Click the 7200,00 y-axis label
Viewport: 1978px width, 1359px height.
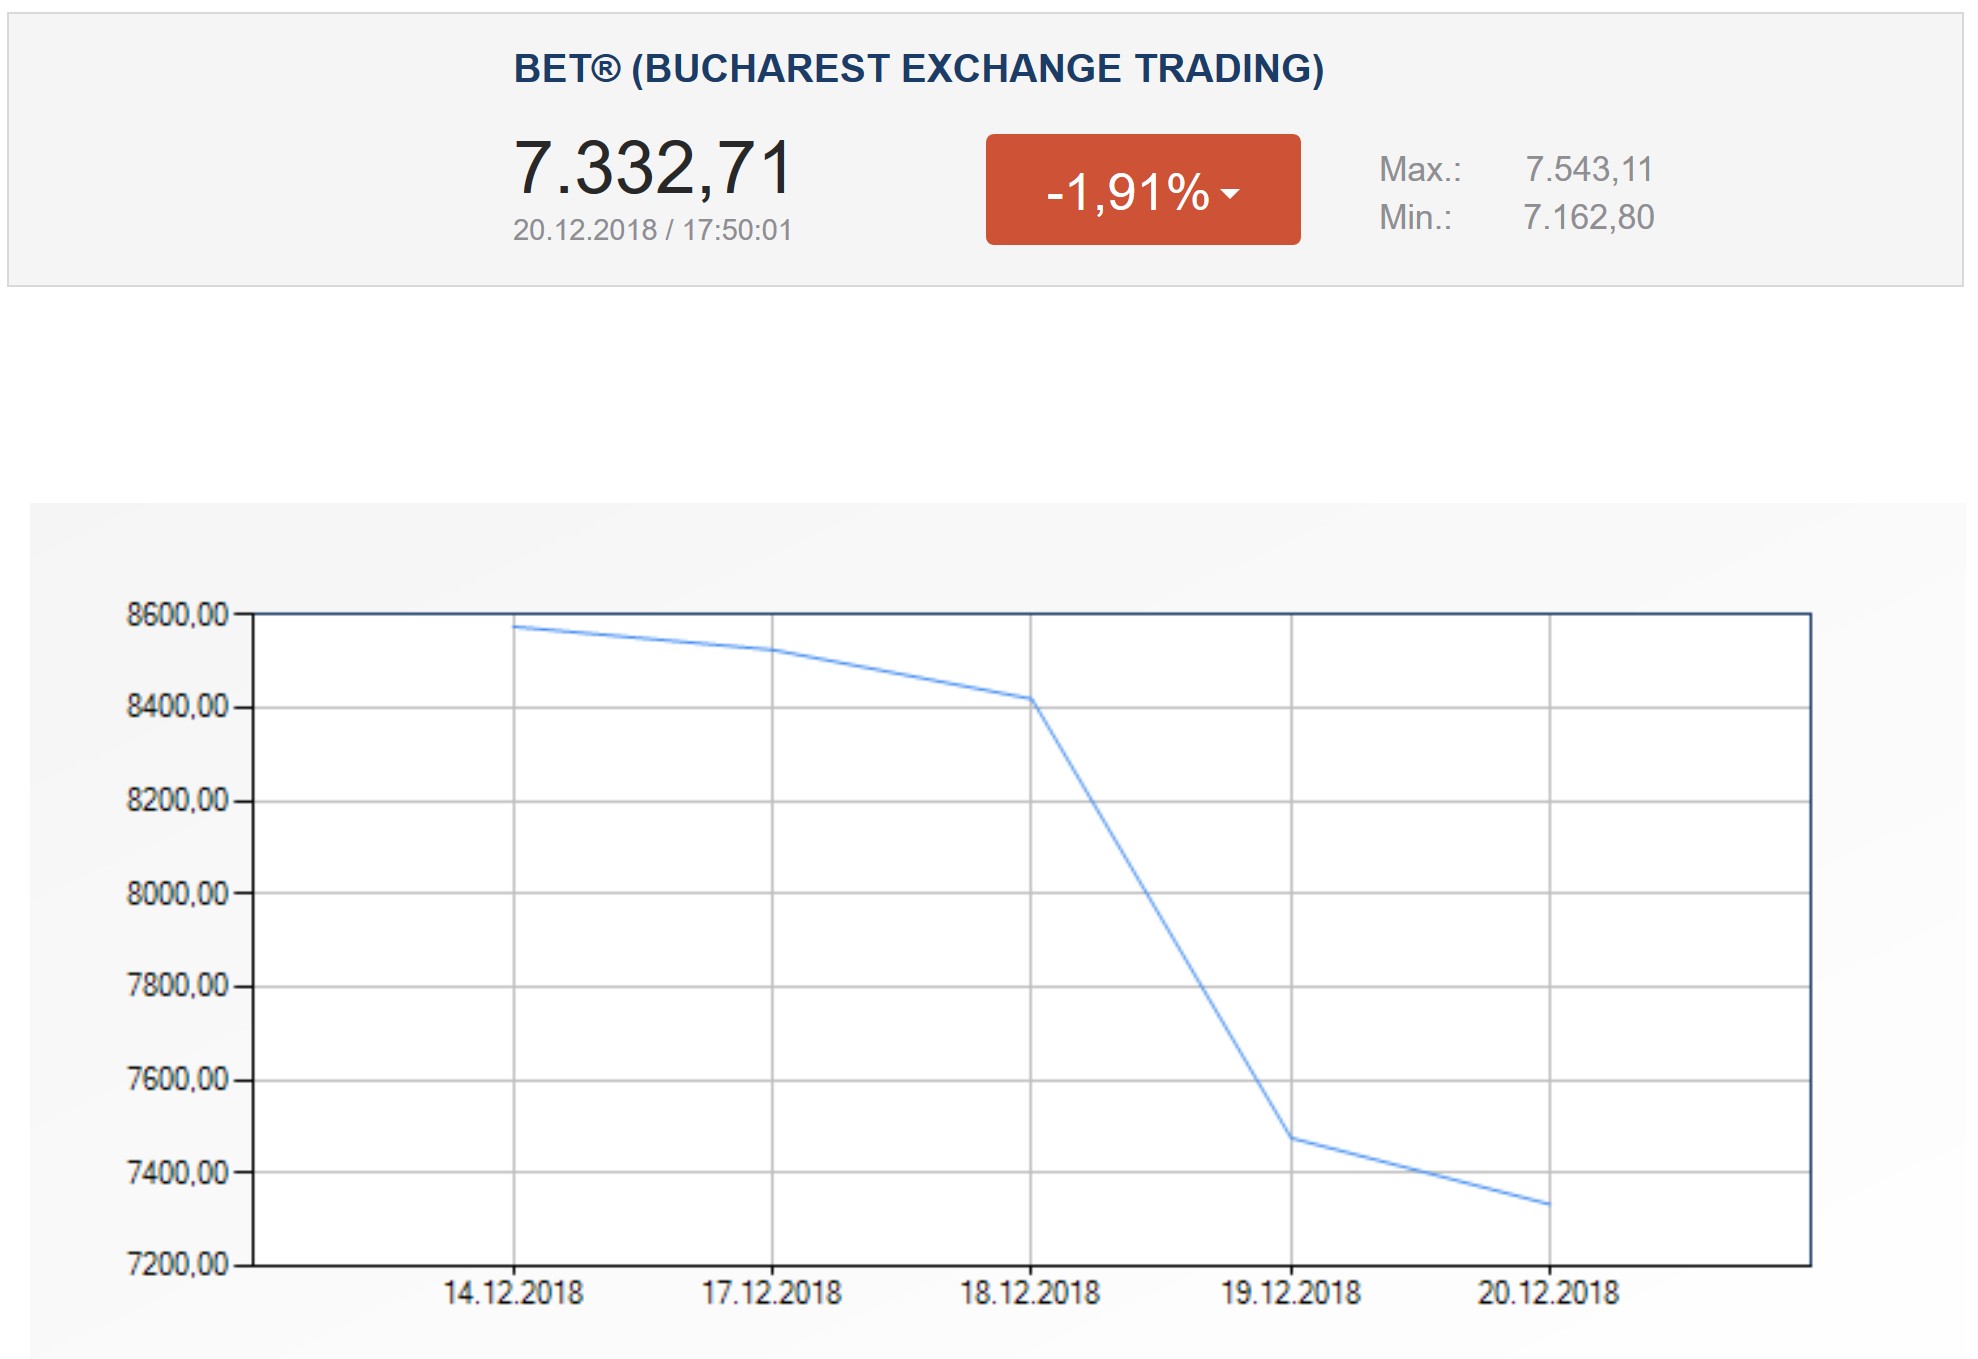[177, 1264]
